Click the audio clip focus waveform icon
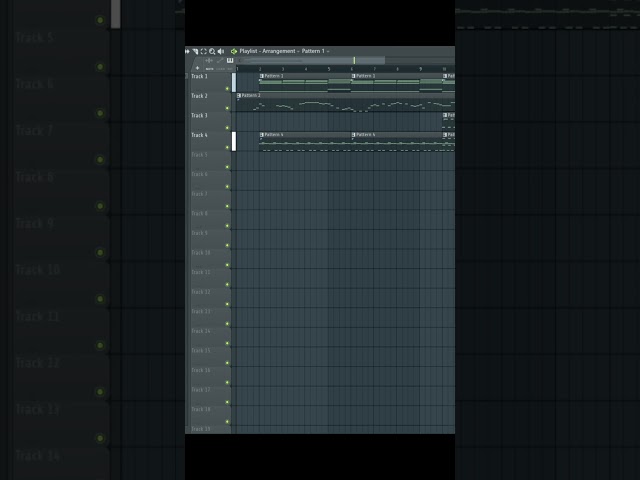Viewport: 640px width, 480px height. point(209,60)
